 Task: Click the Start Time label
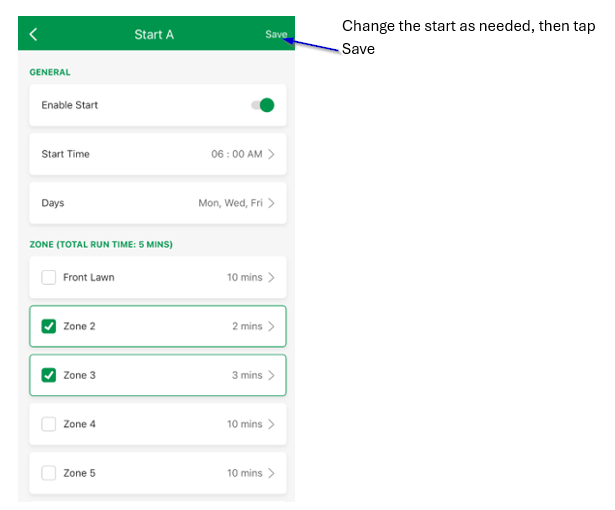coord(66,154)
